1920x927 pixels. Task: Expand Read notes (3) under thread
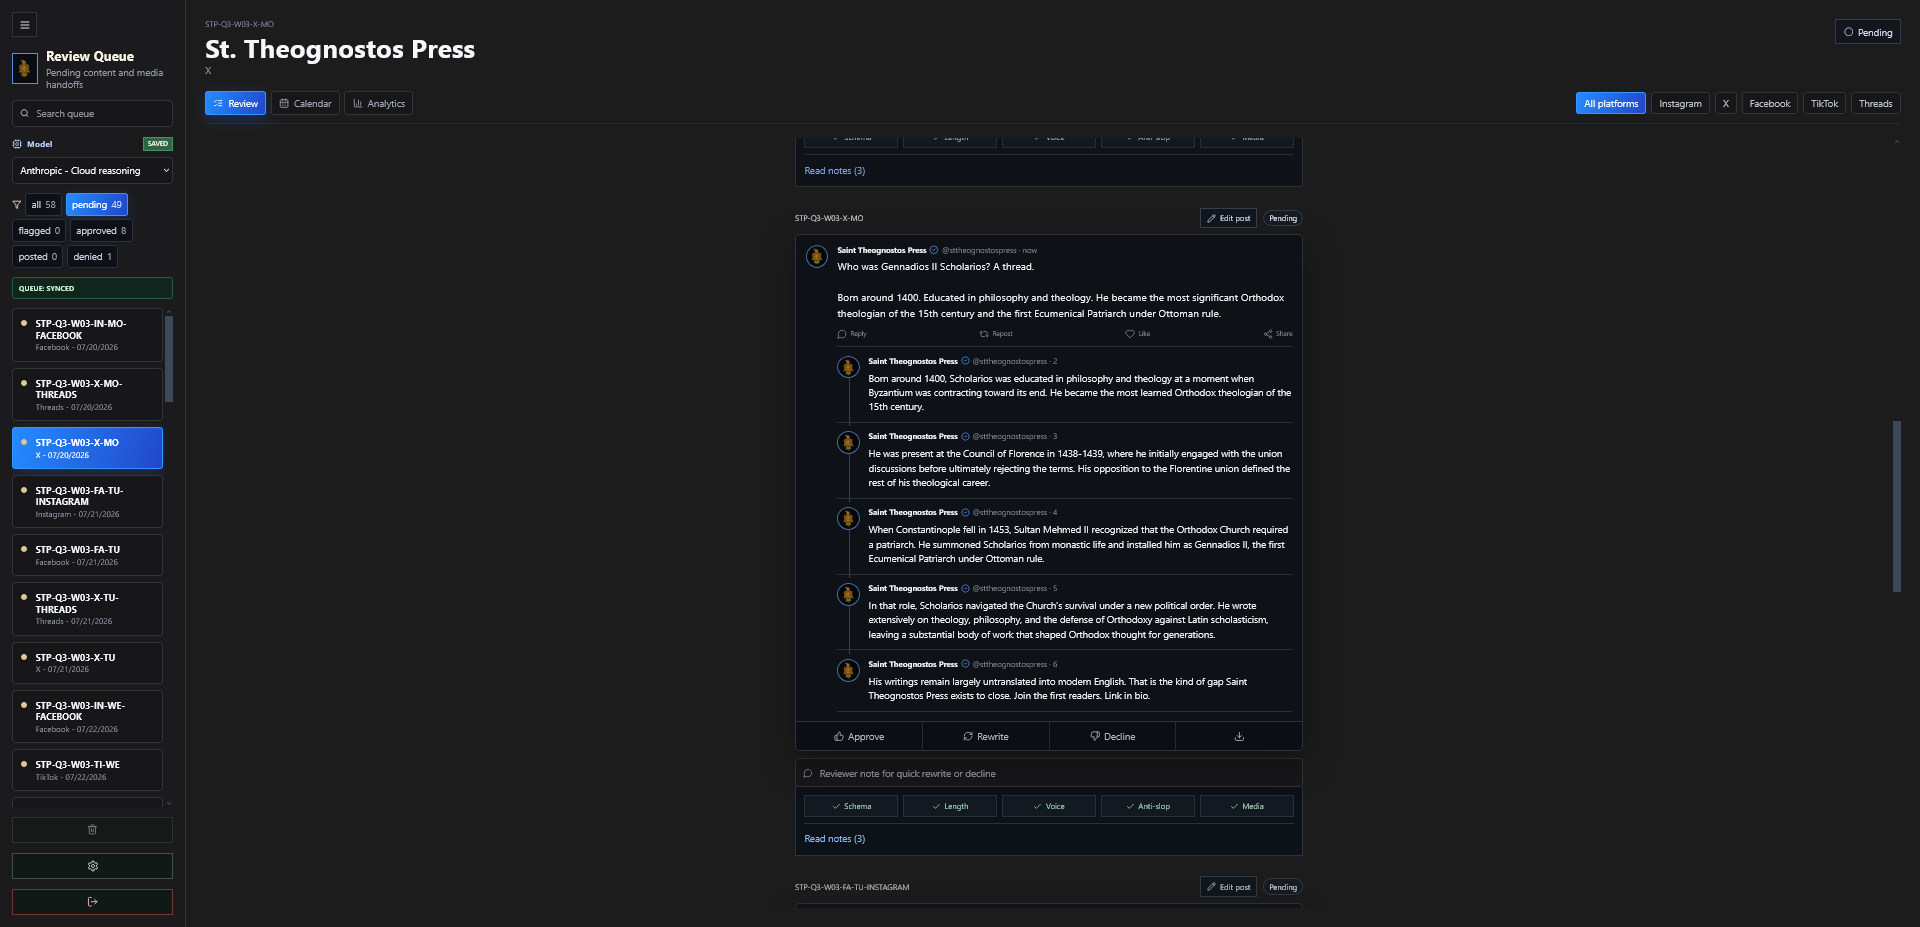click(x=835, y=839)
